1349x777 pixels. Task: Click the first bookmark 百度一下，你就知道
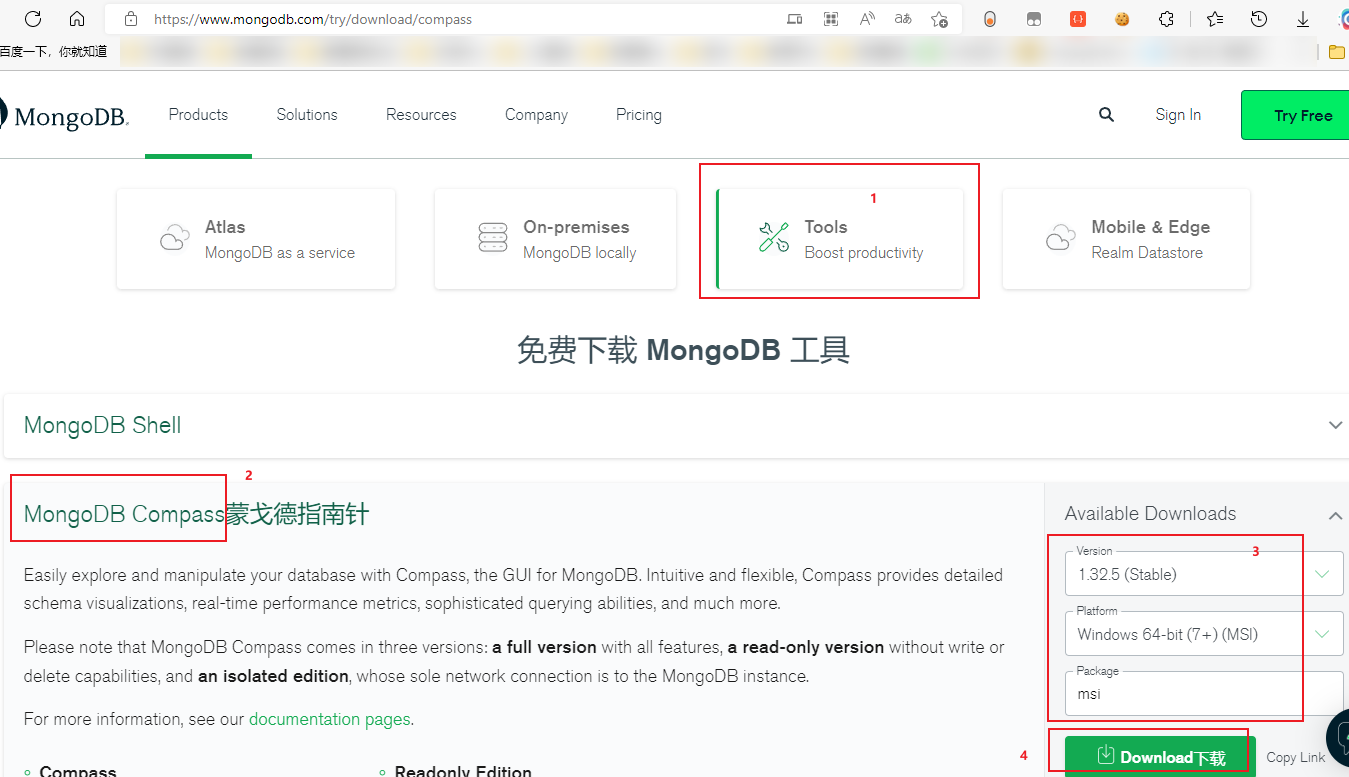tap(54, 51)
